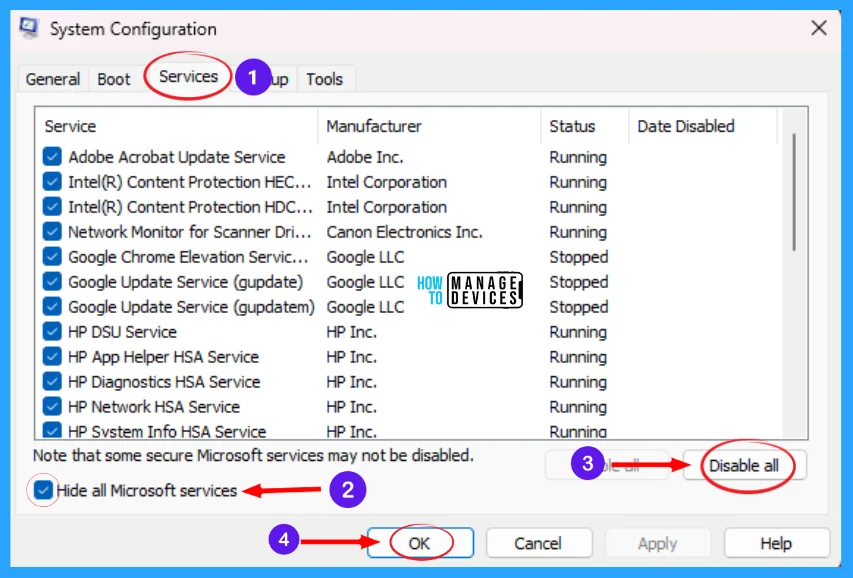This screenshot has width=853, height=578.
Task: Sort by Date Disabled column header
Action: point(703,126)
